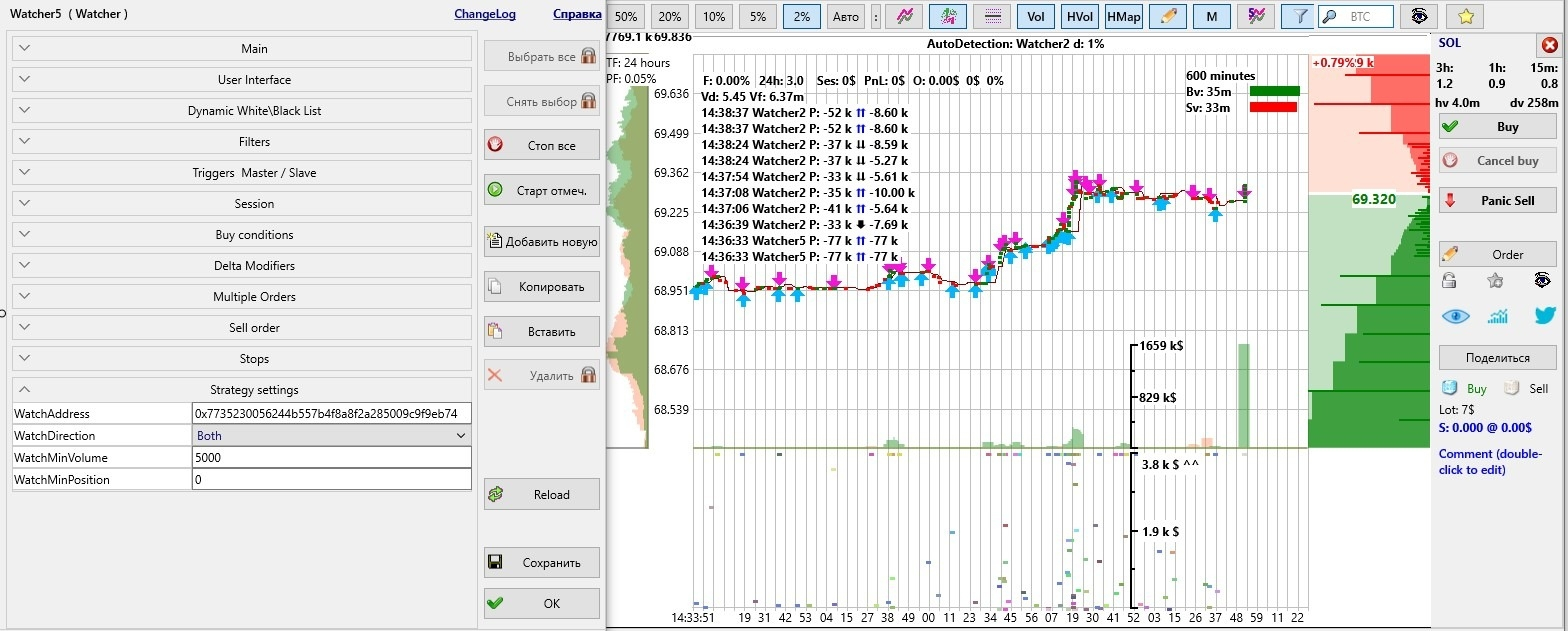This screenshot has width=1568, height=631.
Task: Click the padlock icon below Order
Action: (1449, 280)
